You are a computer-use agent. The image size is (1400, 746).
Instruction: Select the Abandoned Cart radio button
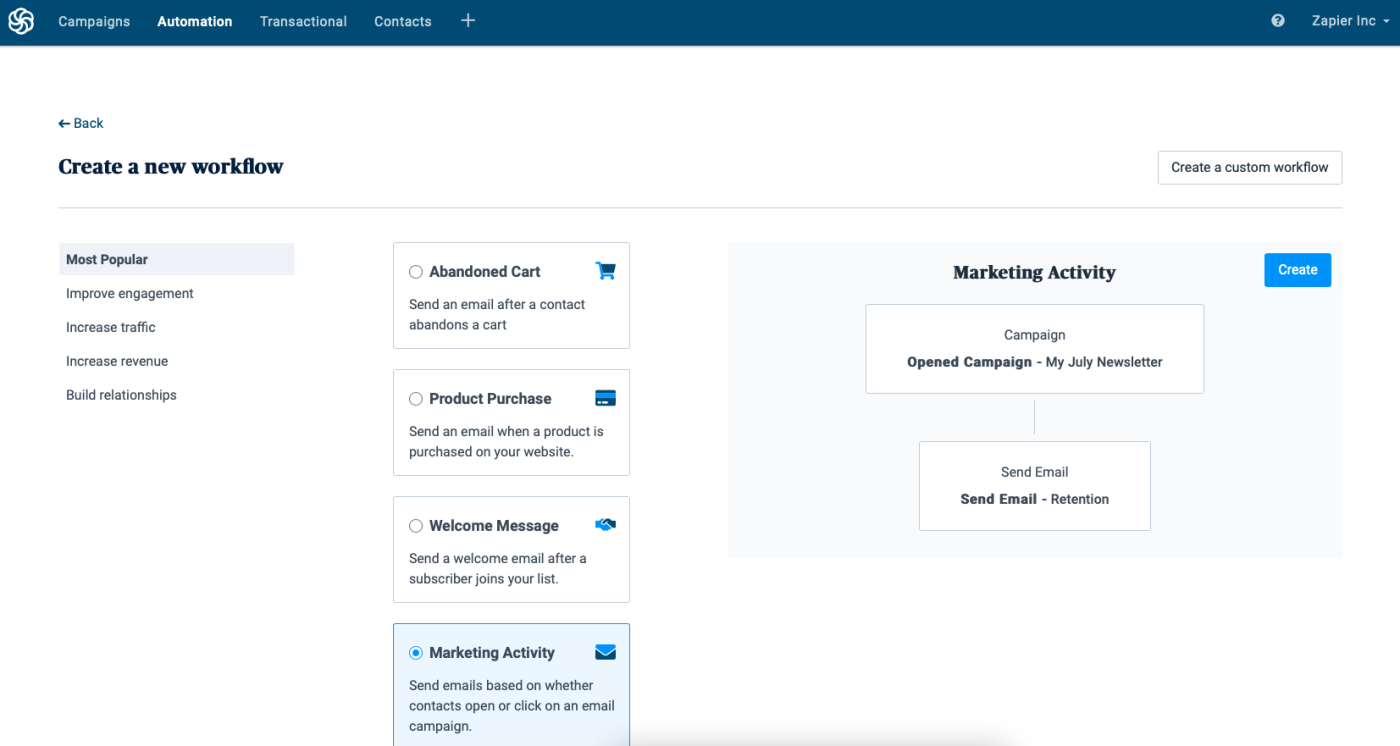tap(416, 272)
